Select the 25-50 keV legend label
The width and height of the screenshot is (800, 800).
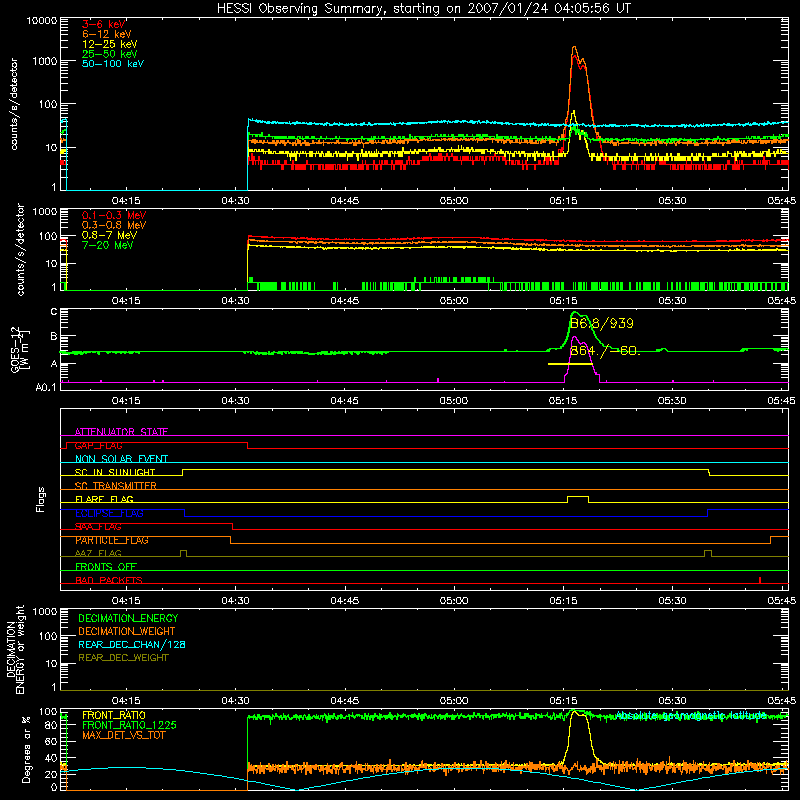(109, 54)
